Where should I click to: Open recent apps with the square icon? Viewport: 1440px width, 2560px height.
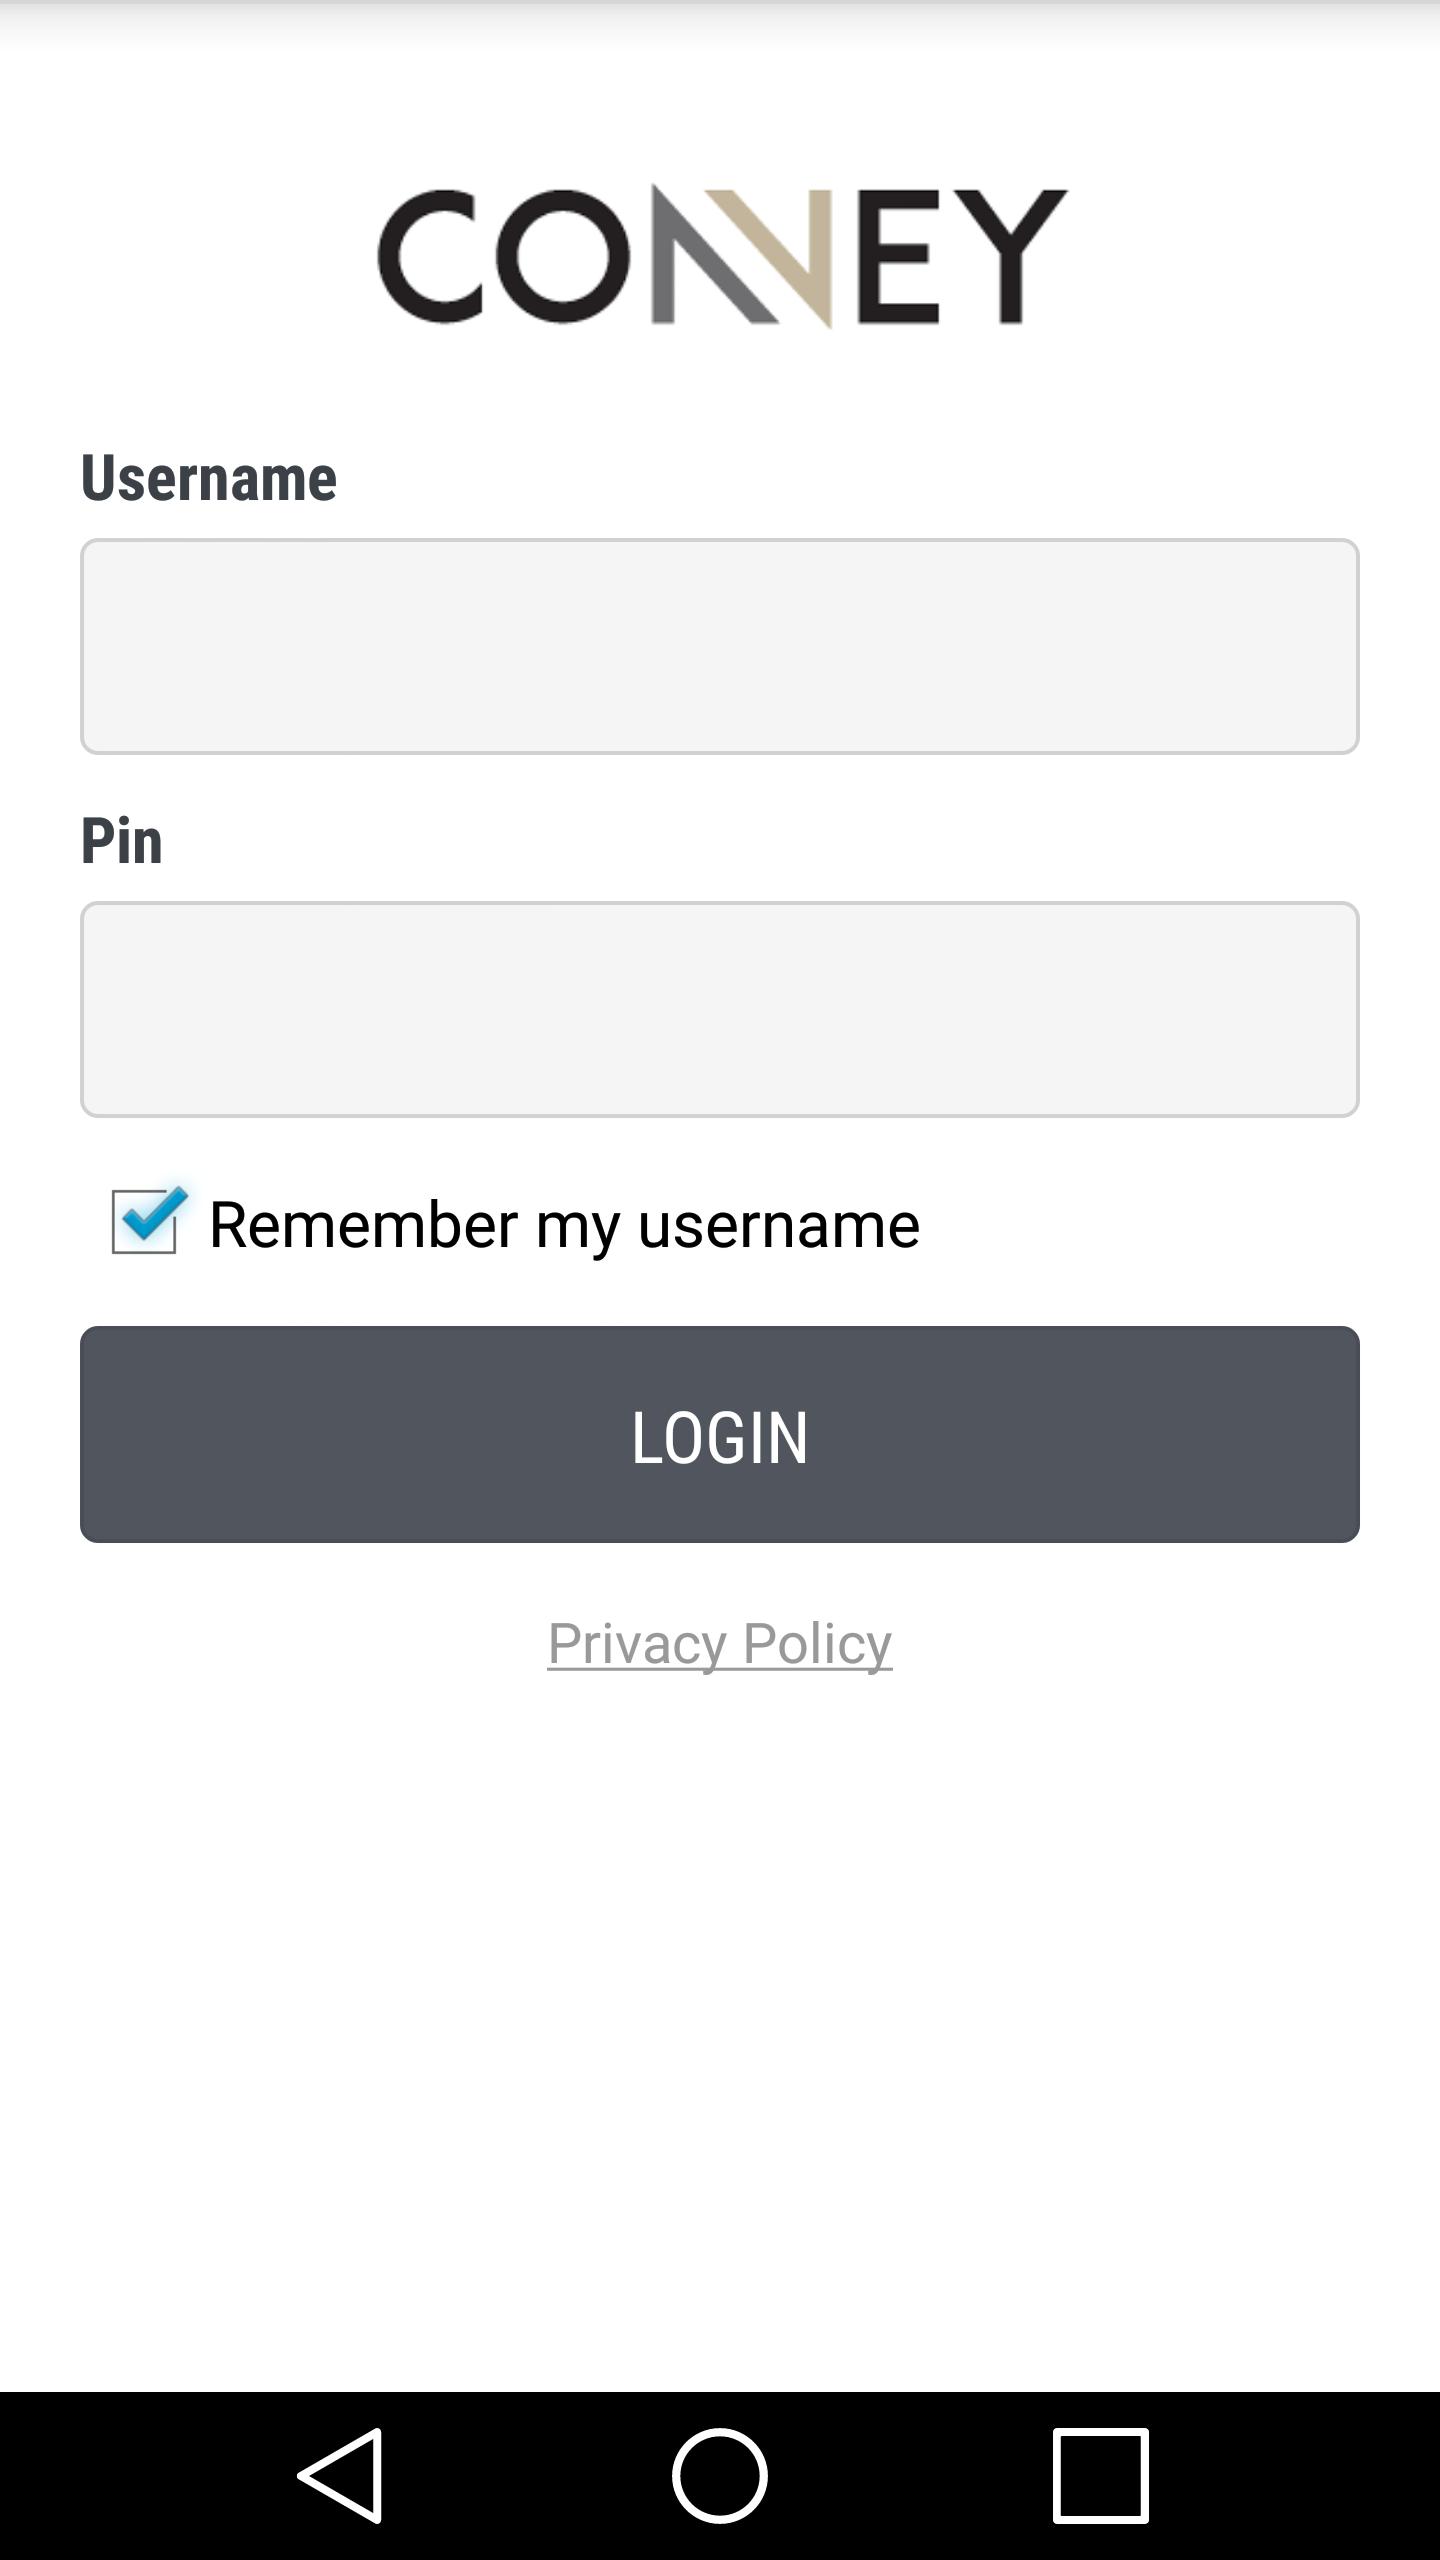point(1100,2476)
